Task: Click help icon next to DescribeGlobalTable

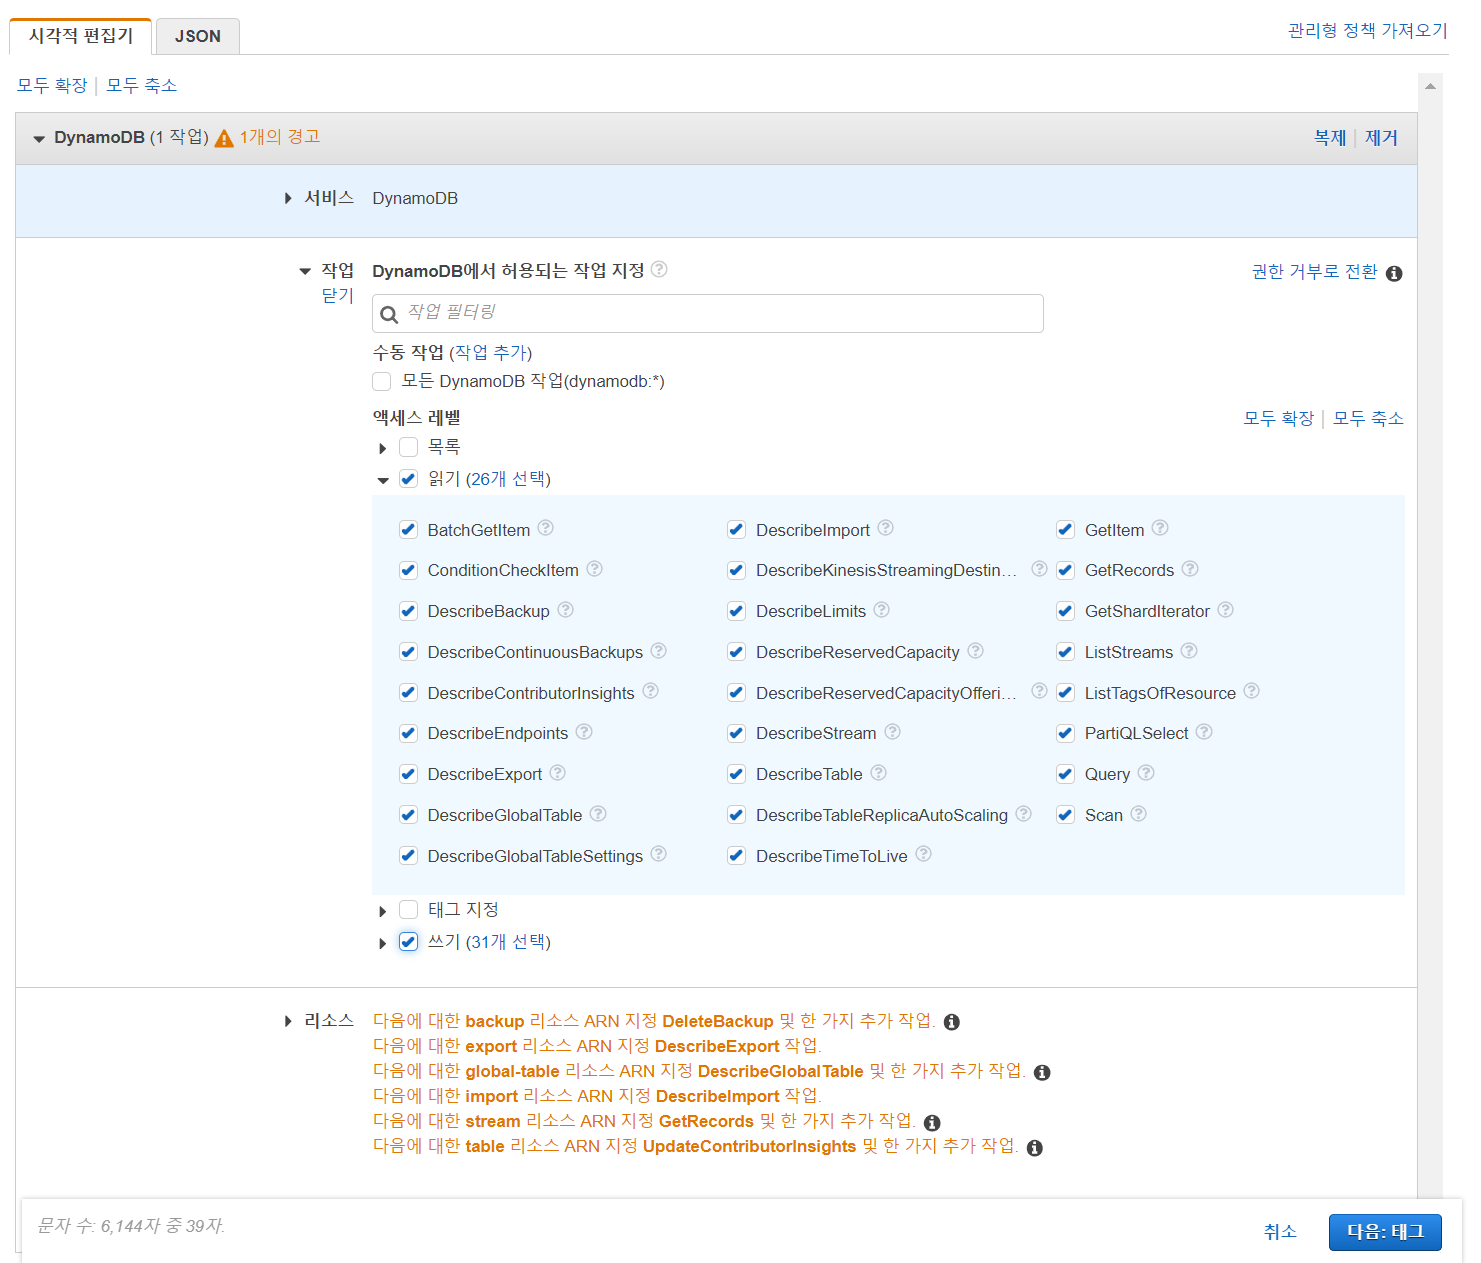Action: coord(598,814)
